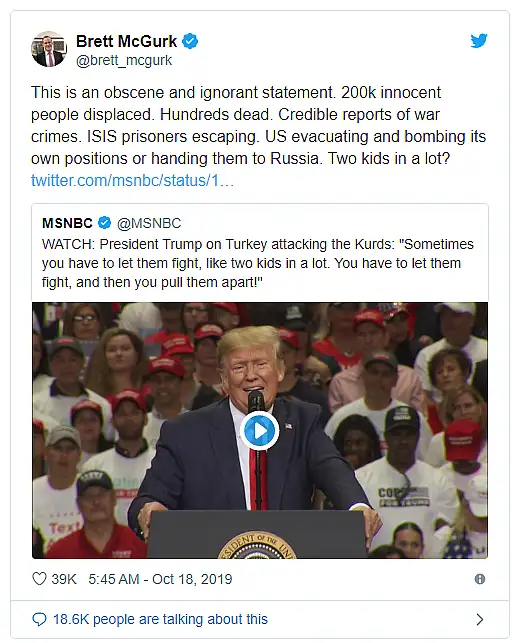Image resolution: width=512 pixels, height=643 pixels.
Task: Open the tweet info icon
Action: pyautogui.click(x=480, y=579)
